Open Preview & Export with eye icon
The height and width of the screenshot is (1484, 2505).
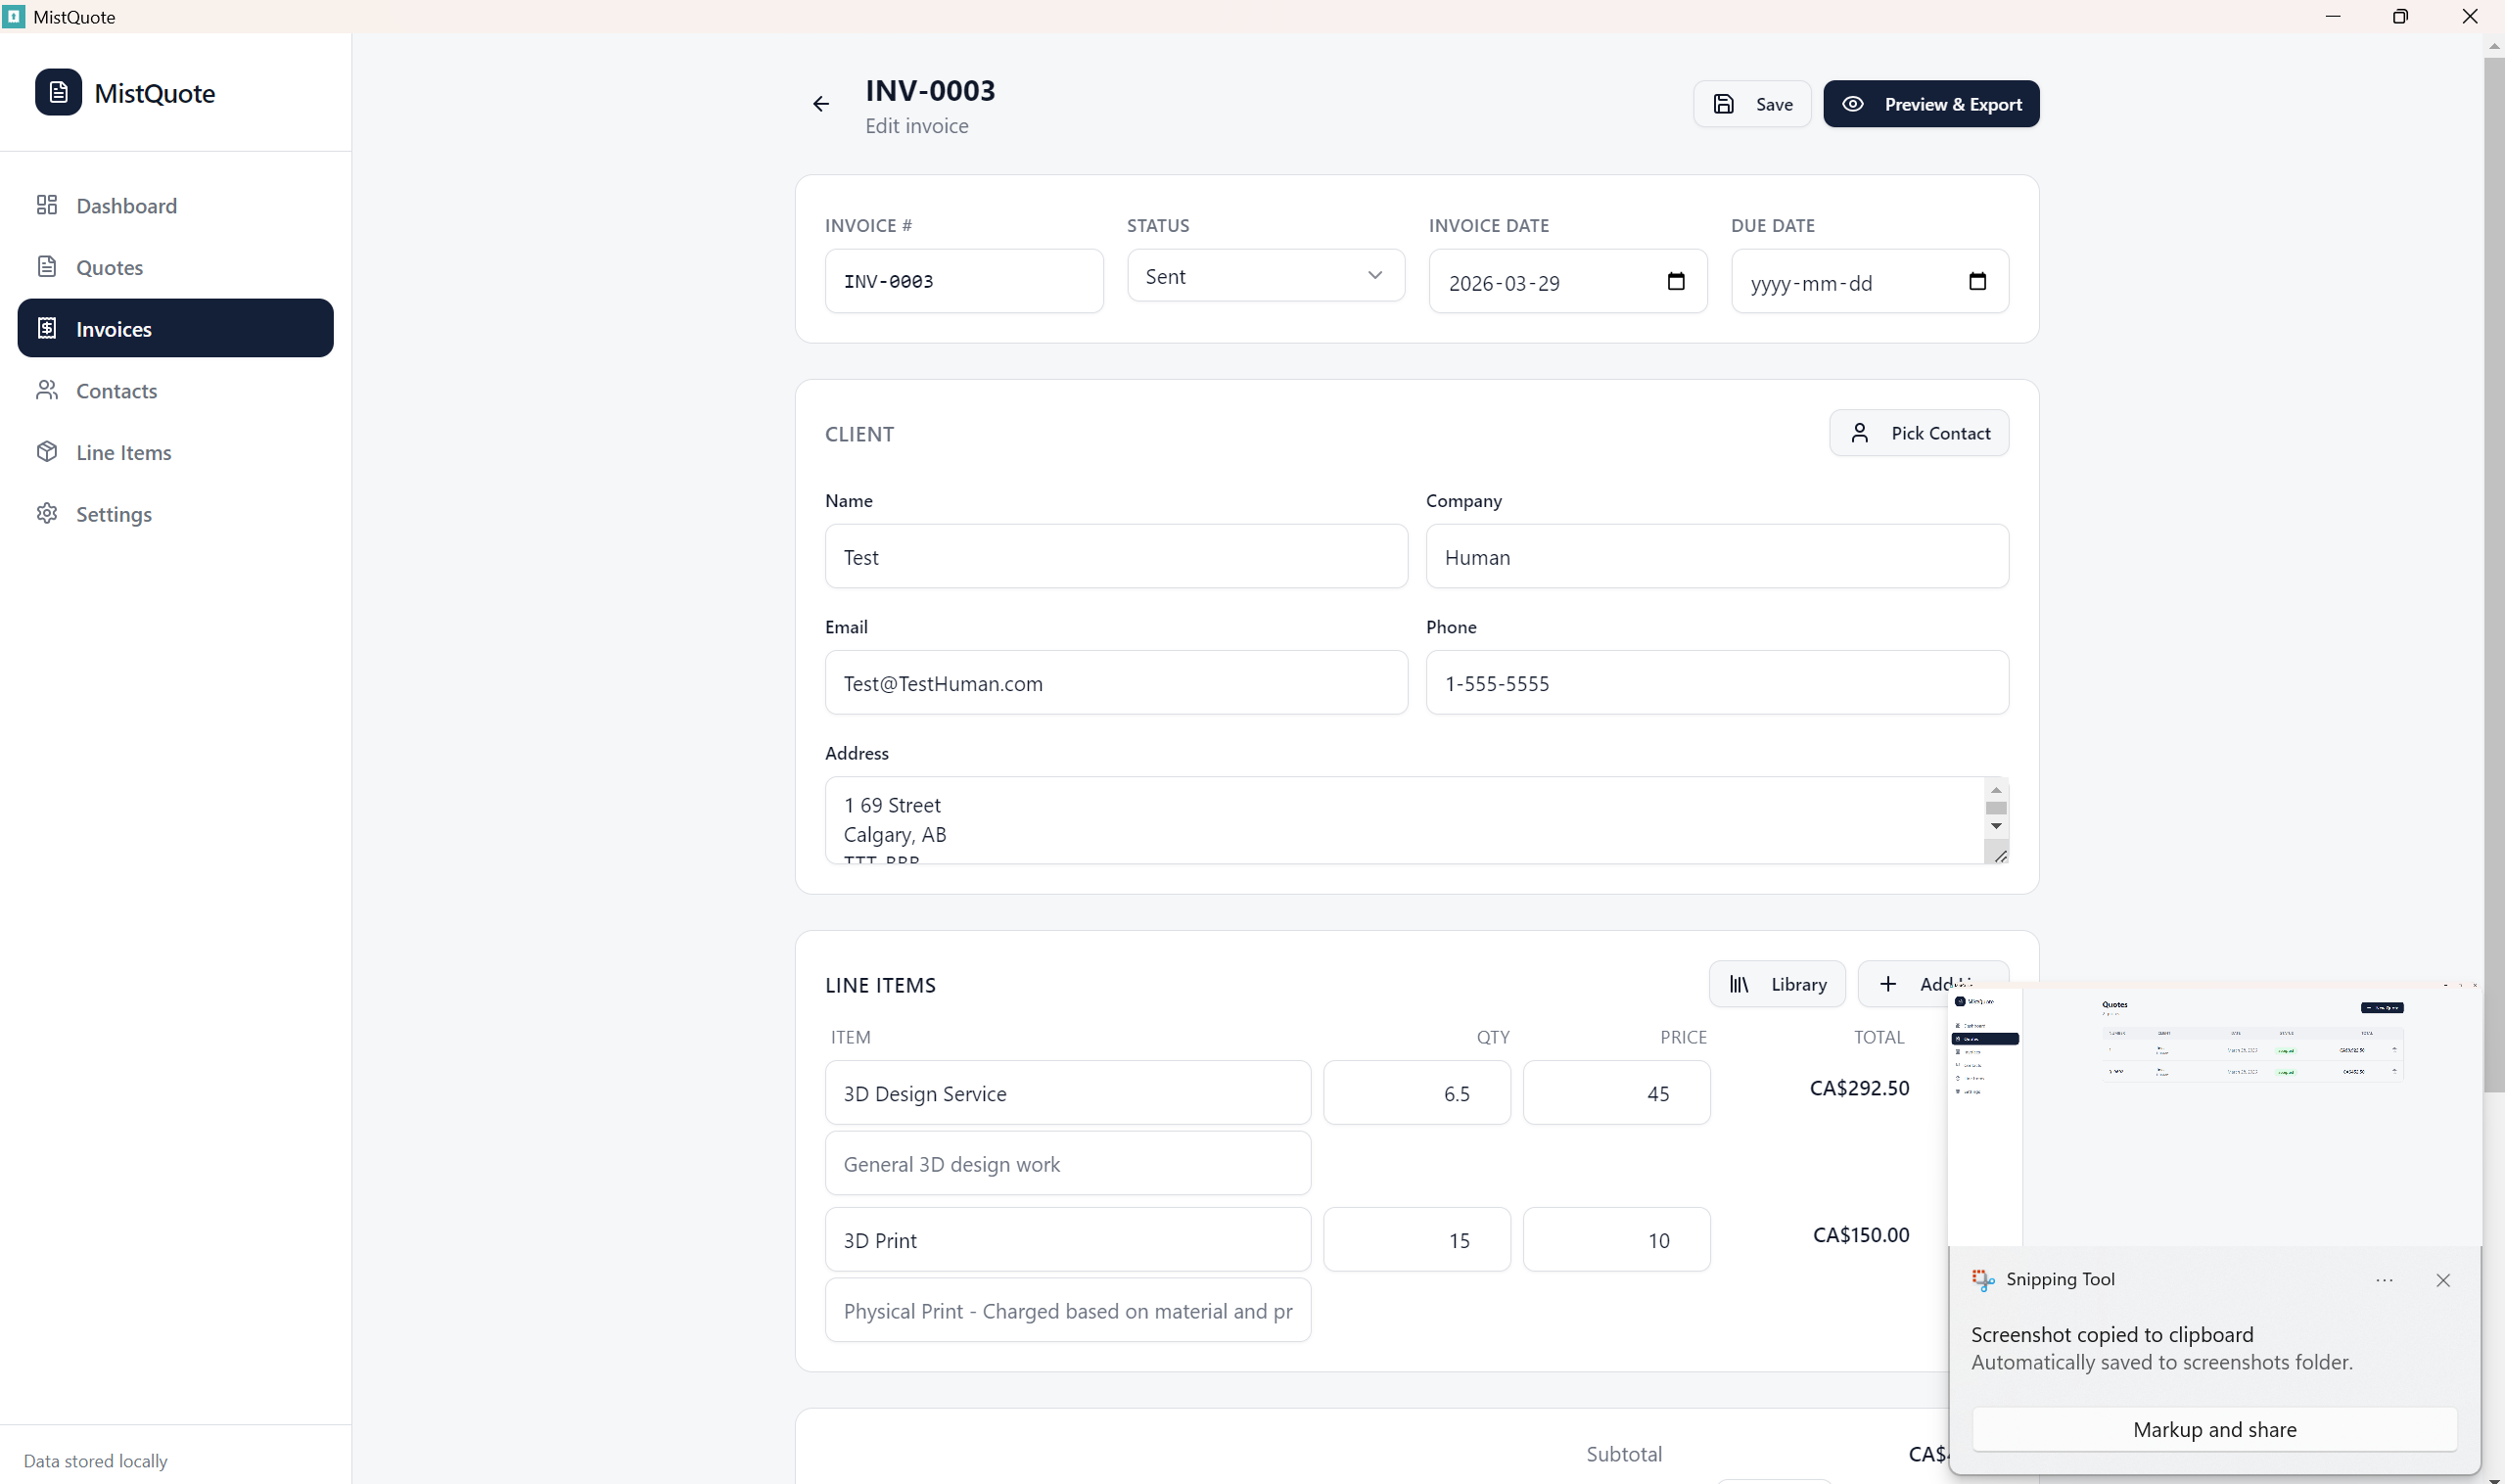pos(1931,104)
